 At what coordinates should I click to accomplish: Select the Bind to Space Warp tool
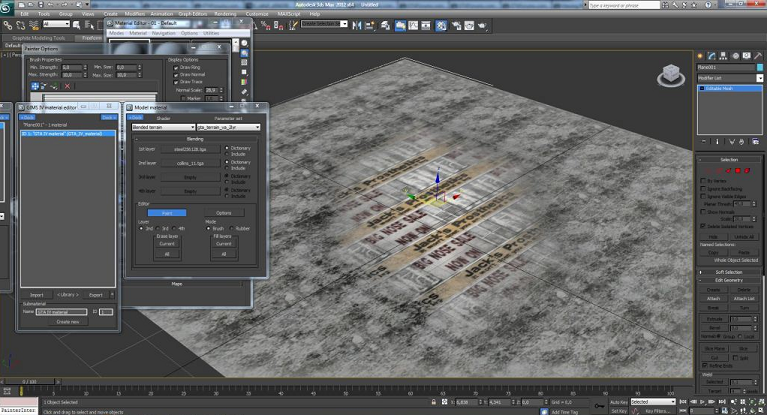(34, 24)
